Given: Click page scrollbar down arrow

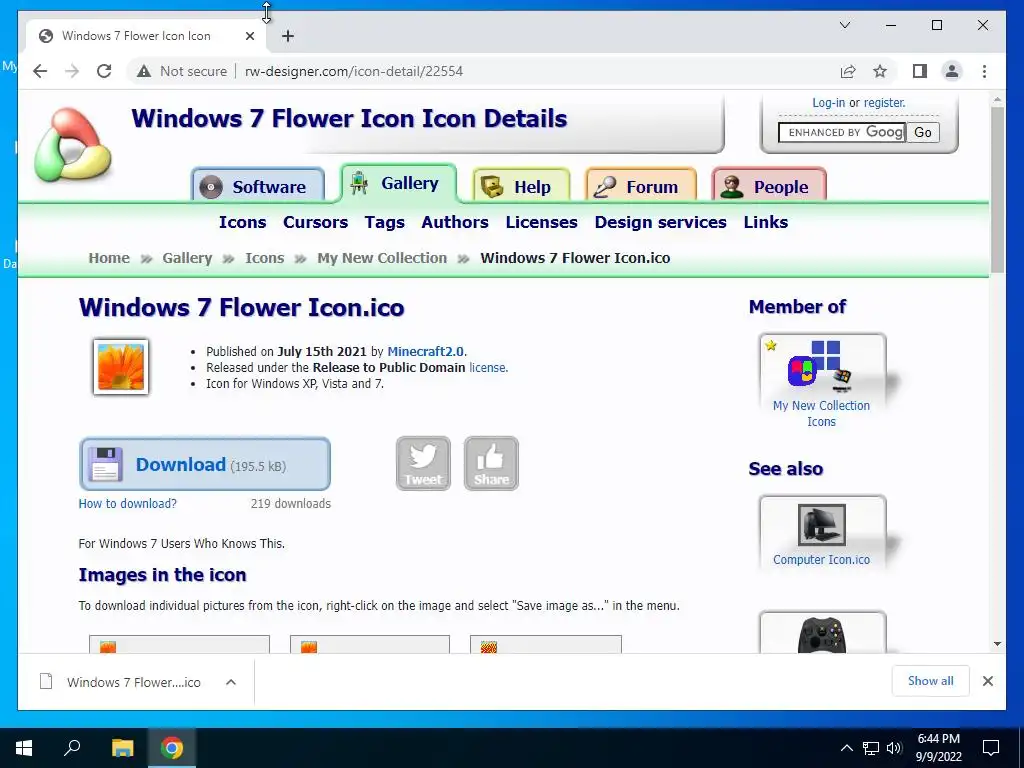Looking at the screenshot, I should click(997, 643).
